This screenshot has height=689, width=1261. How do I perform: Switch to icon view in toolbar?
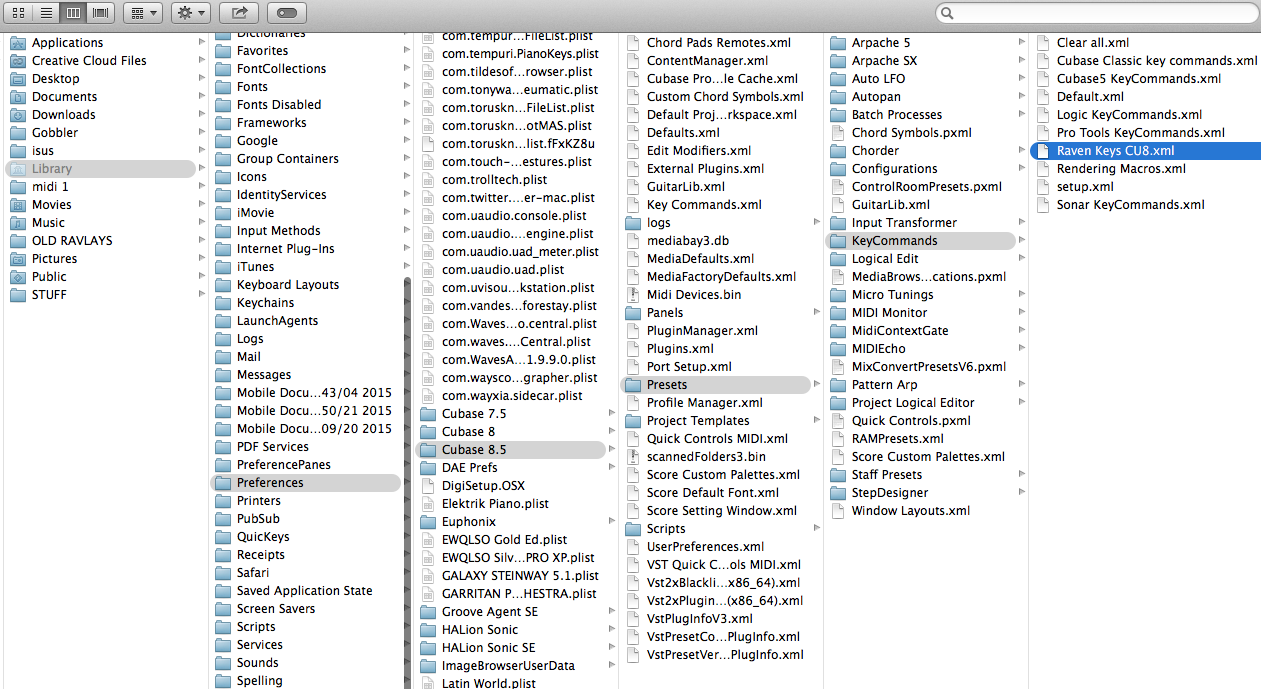tap(18, 13)
